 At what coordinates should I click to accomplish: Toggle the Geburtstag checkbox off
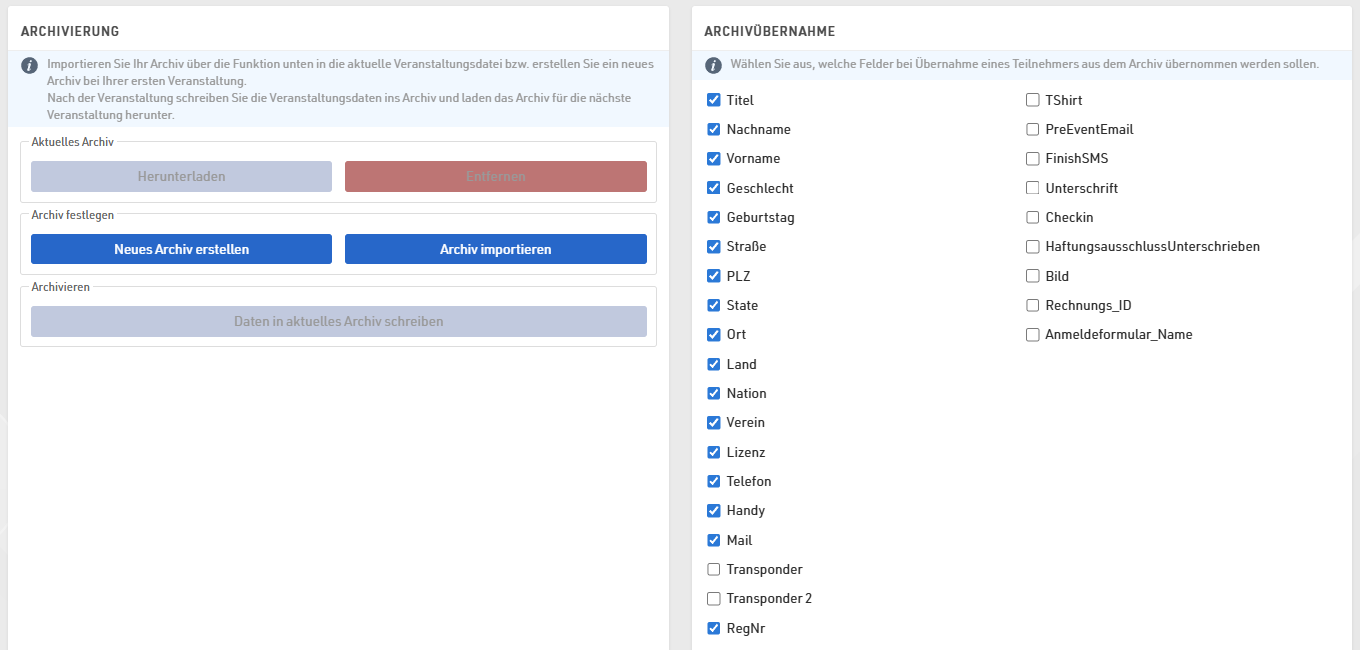click(714, 217)
